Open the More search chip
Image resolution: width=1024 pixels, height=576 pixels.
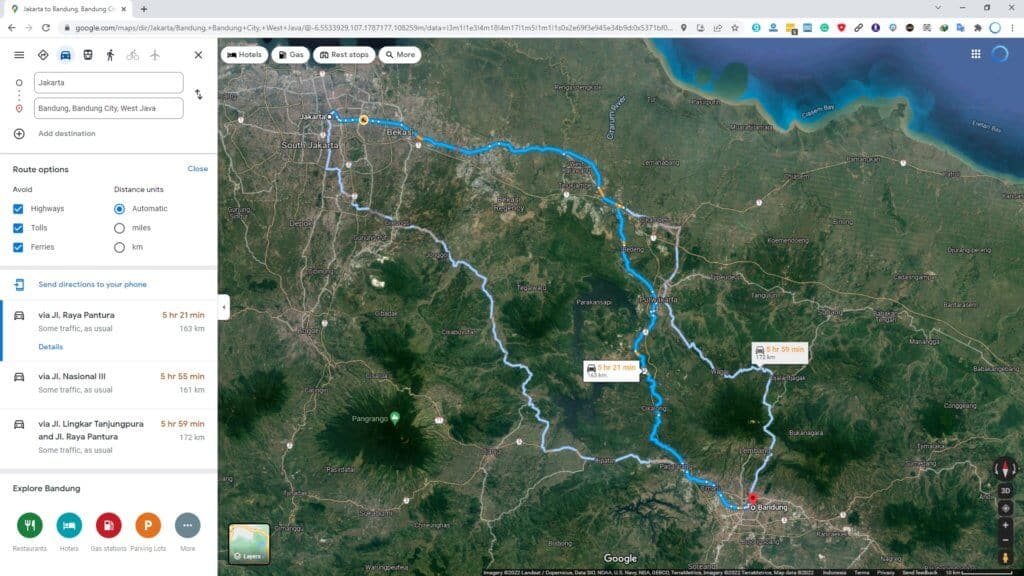(399, 55)
